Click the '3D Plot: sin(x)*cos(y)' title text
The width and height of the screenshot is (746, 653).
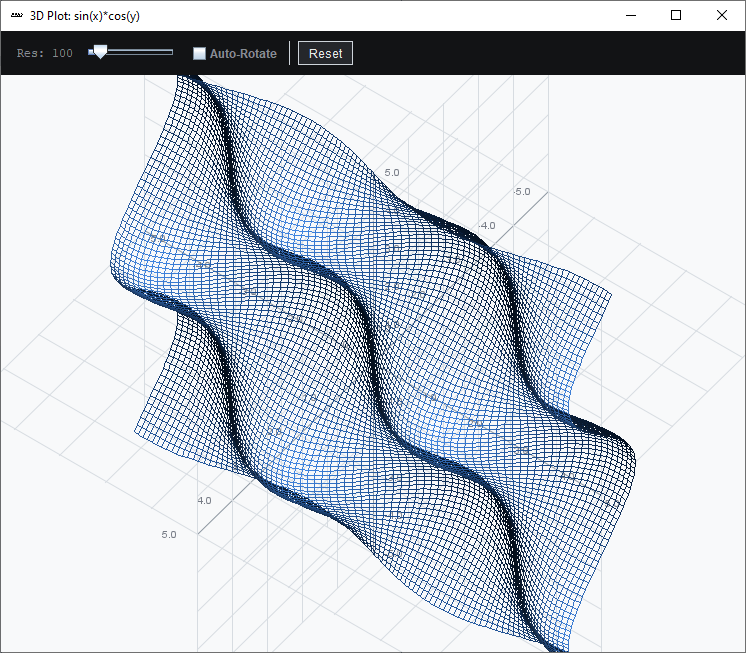[85, 16]
